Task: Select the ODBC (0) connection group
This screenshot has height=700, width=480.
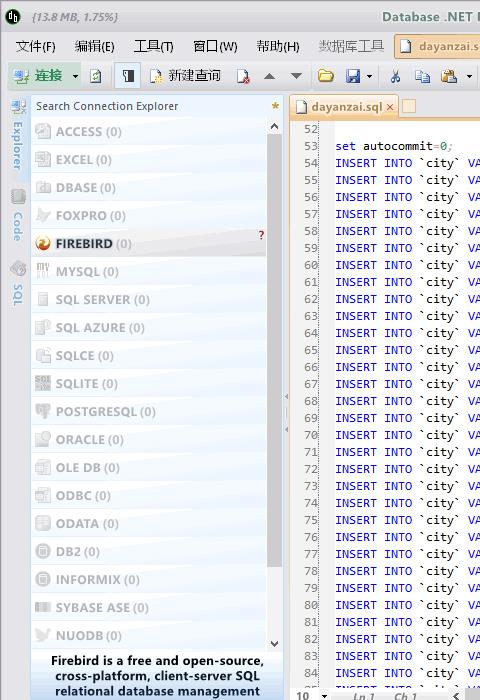Action: click(149, 496)
